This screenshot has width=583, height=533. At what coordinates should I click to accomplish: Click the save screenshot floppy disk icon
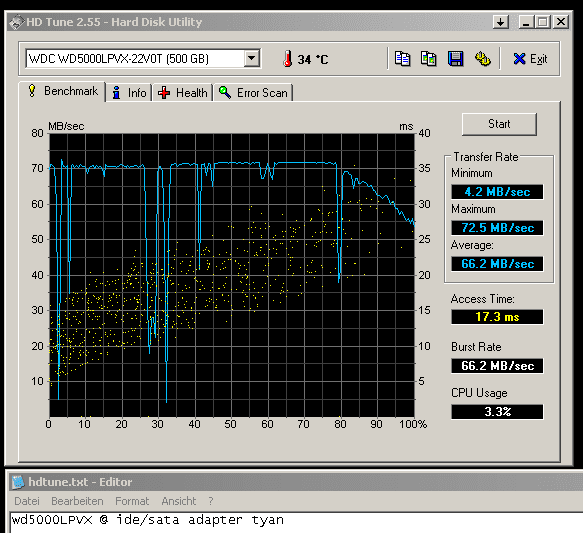click(x=455, y=59)
